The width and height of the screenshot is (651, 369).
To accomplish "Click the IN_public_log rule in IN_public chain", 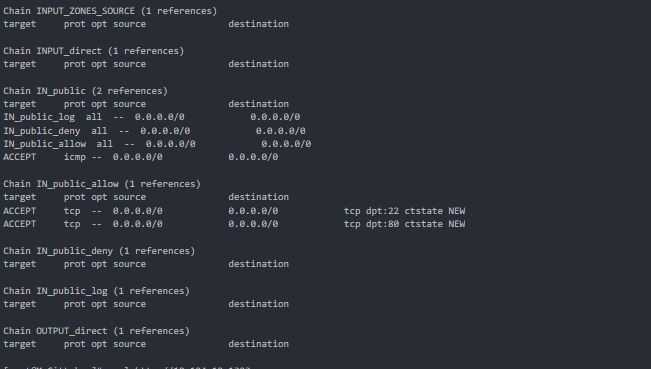I will pos(152,117).
